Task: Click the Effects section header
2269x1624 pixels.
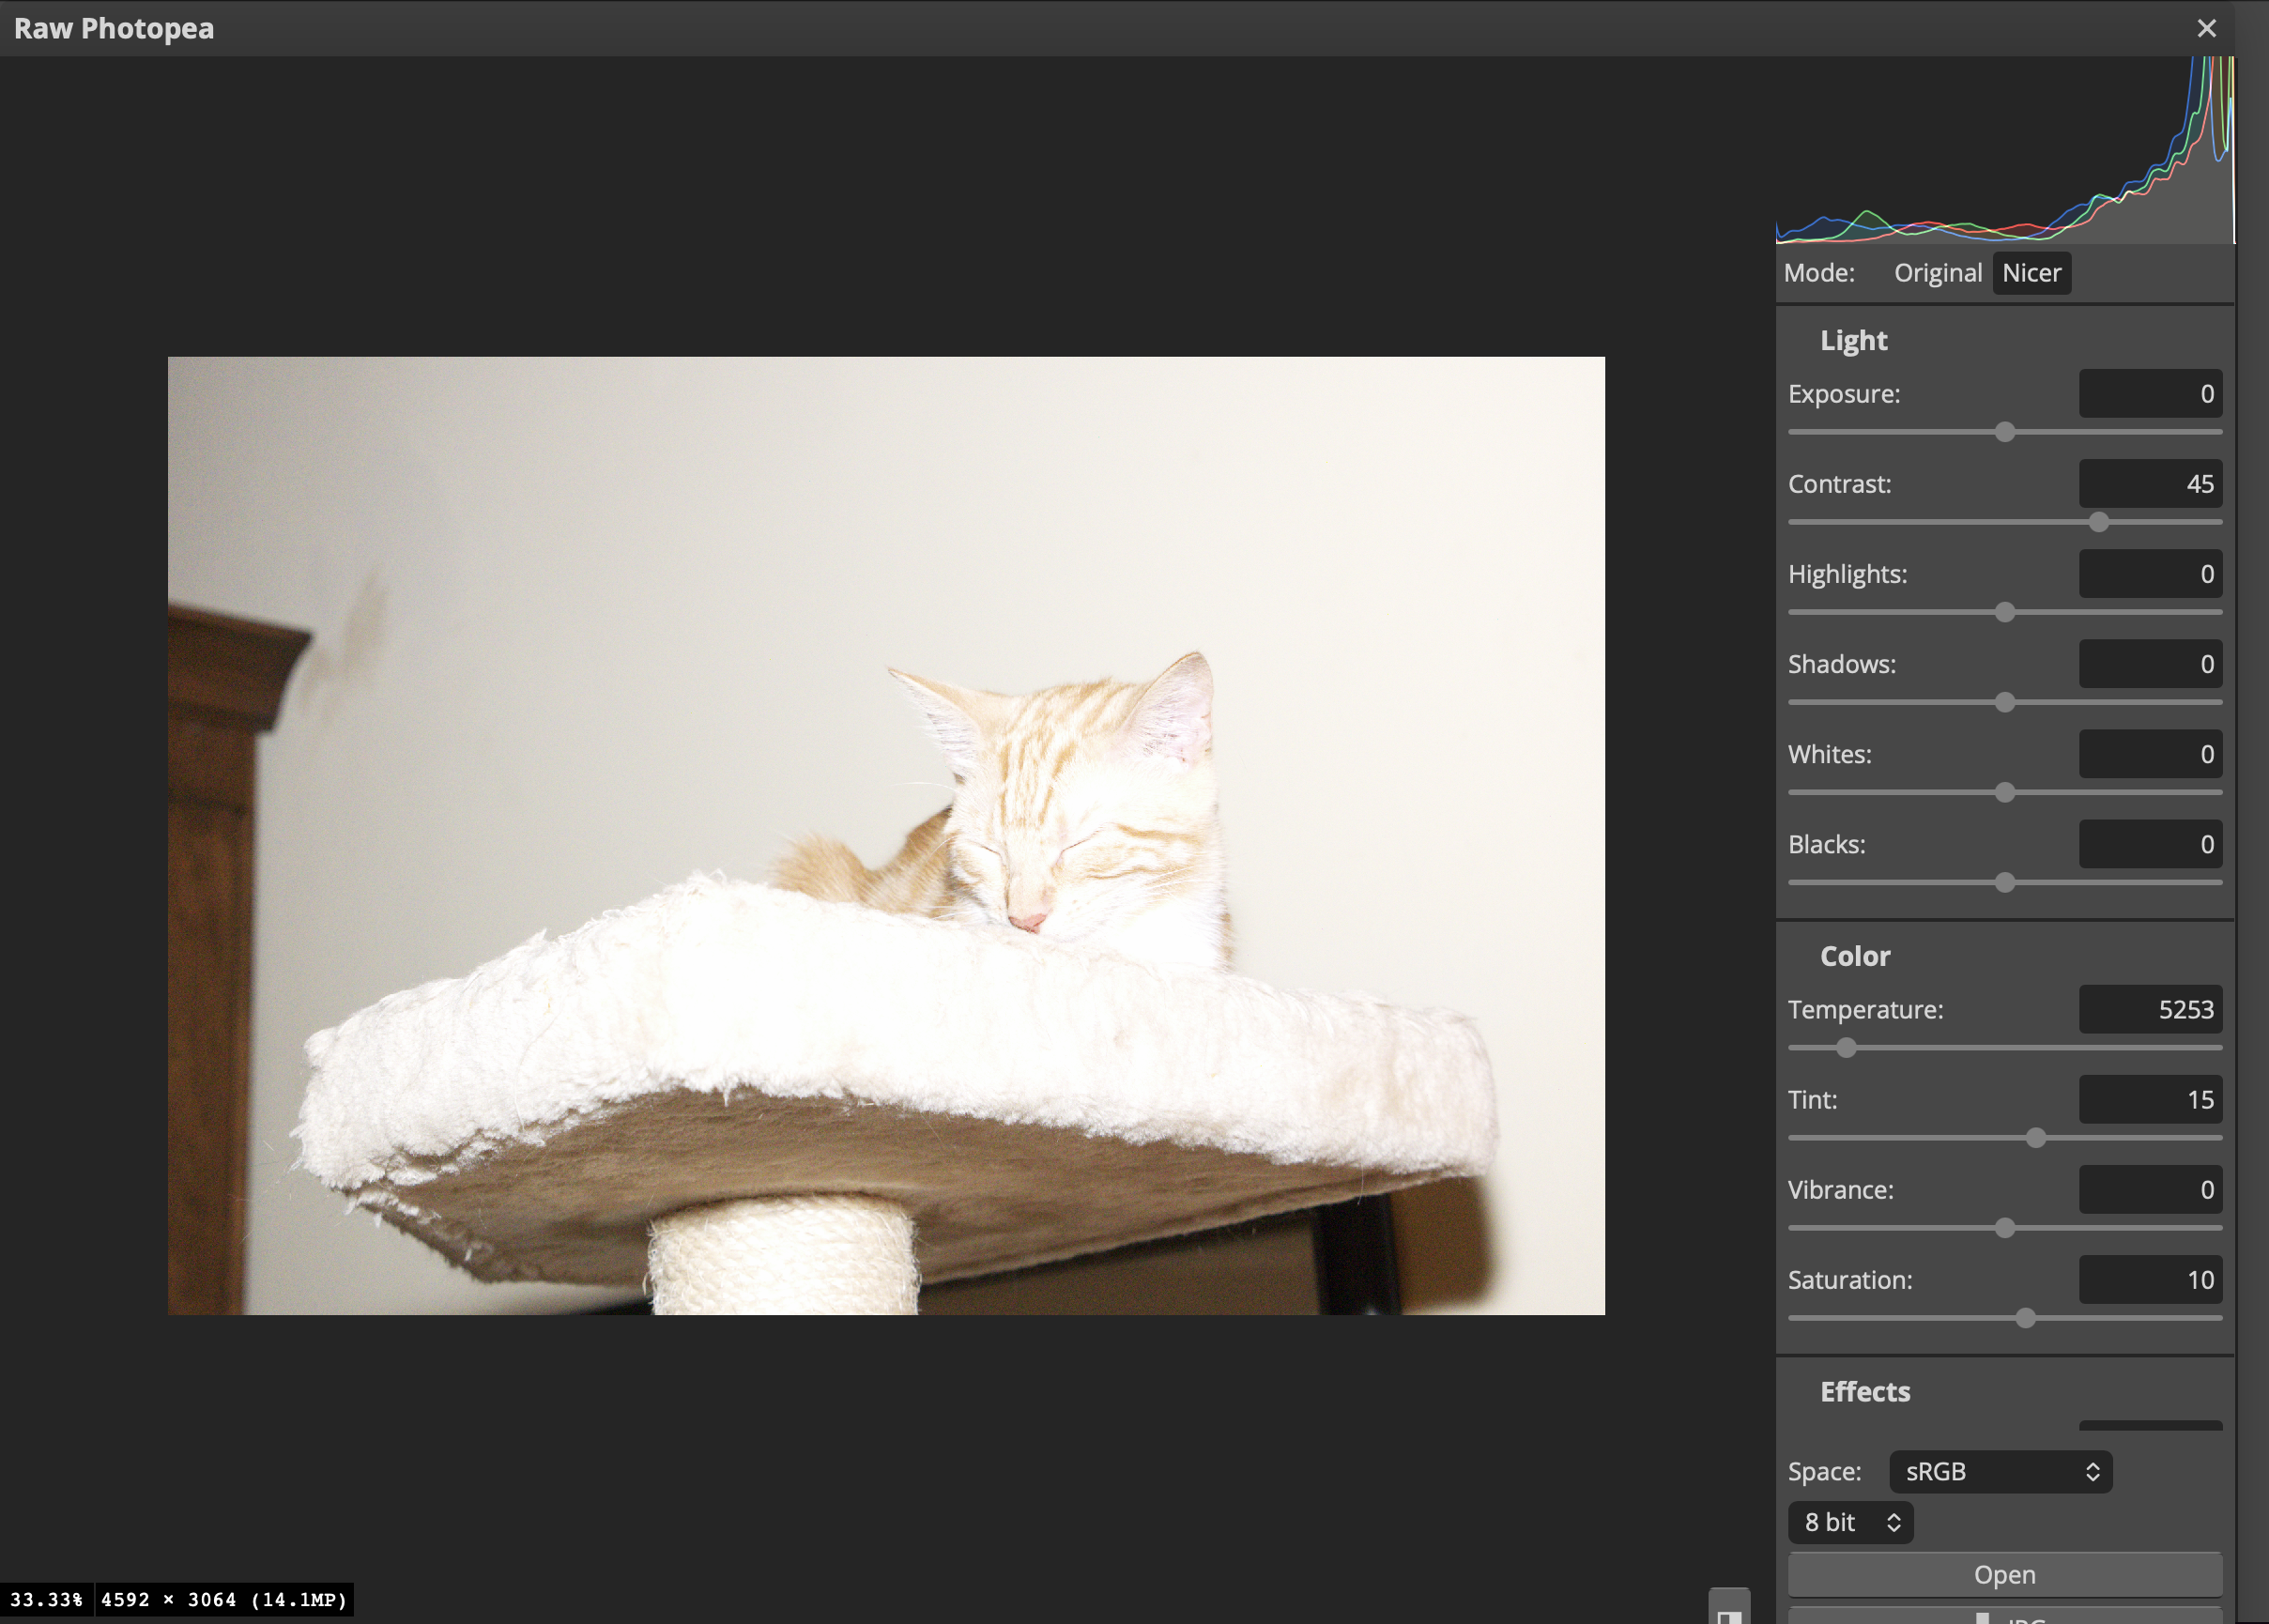Action: (x=1865, y=1392)
